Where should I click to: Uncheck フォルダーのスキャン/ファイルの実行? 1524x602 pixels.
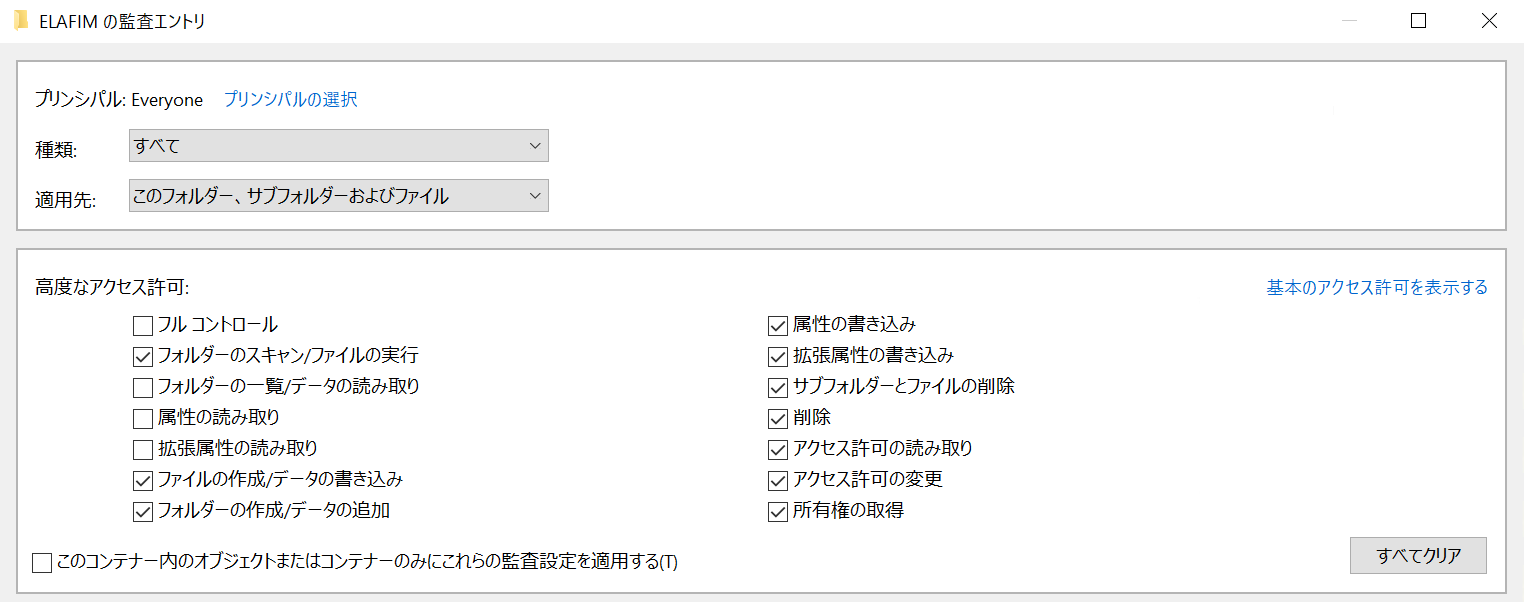click(142, 356)
